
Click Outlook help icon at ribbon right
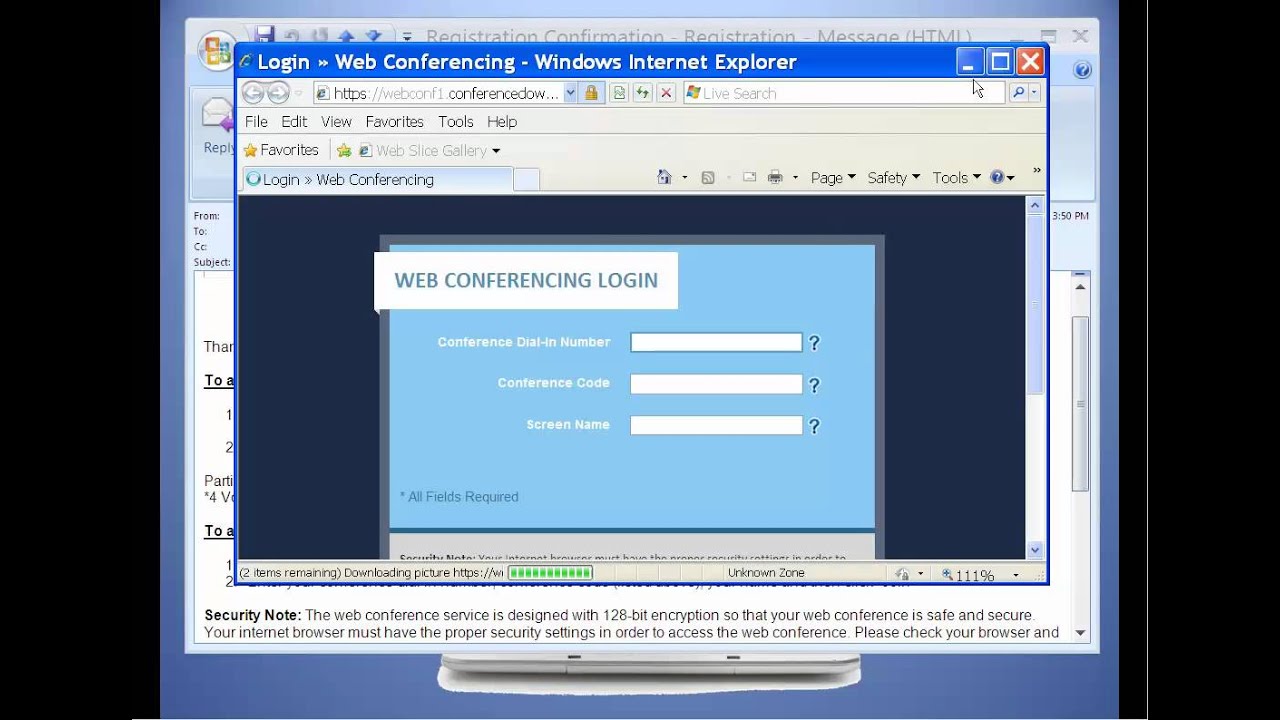pos(1082,70)
